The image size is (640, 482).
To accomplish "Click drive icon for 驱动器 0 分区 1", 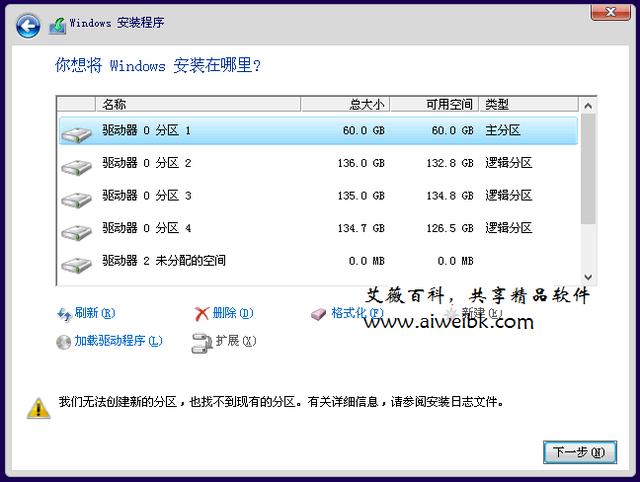I will 76,134.
